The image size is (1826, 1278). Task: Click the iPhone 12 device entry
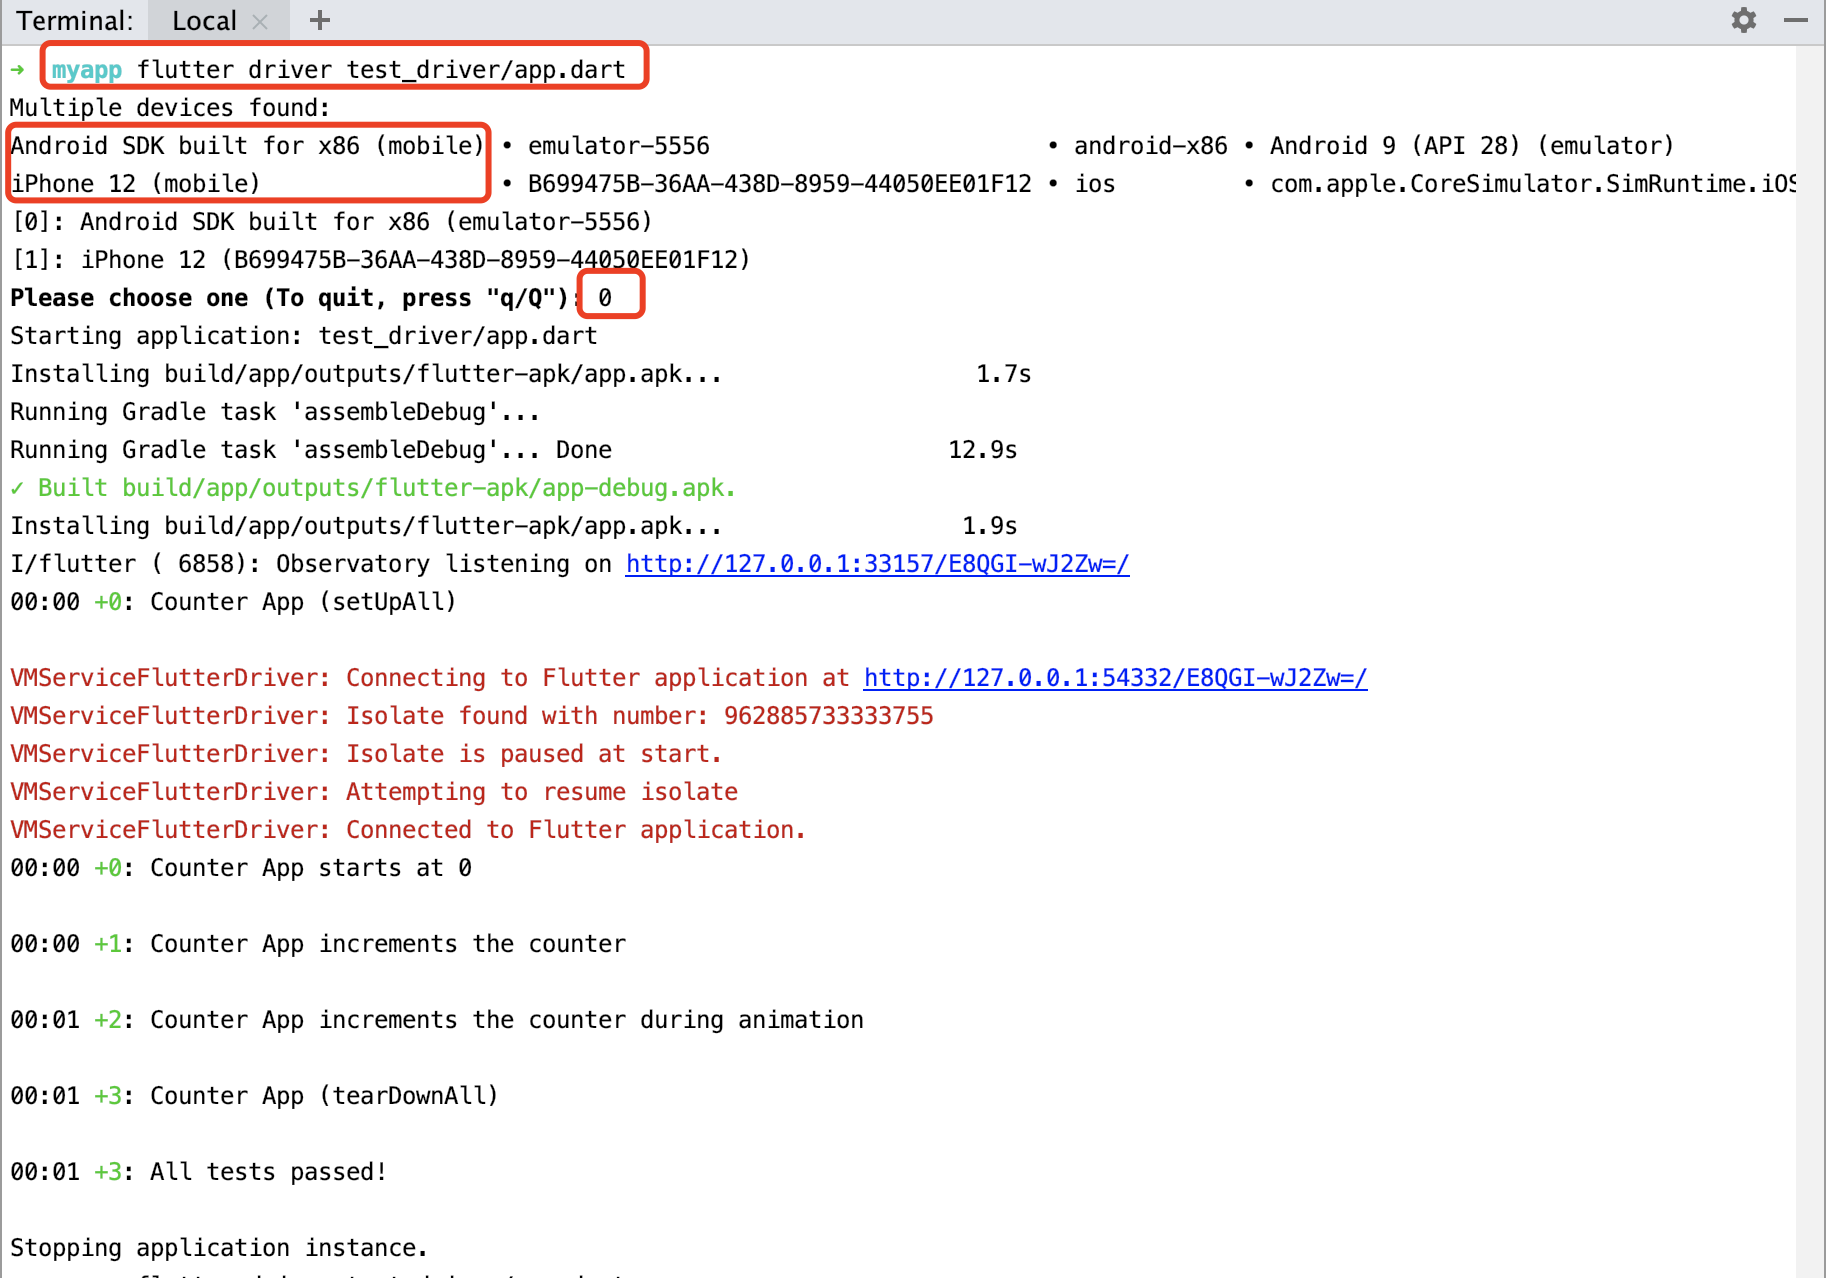pyautogui.click(x=135, y=183)
